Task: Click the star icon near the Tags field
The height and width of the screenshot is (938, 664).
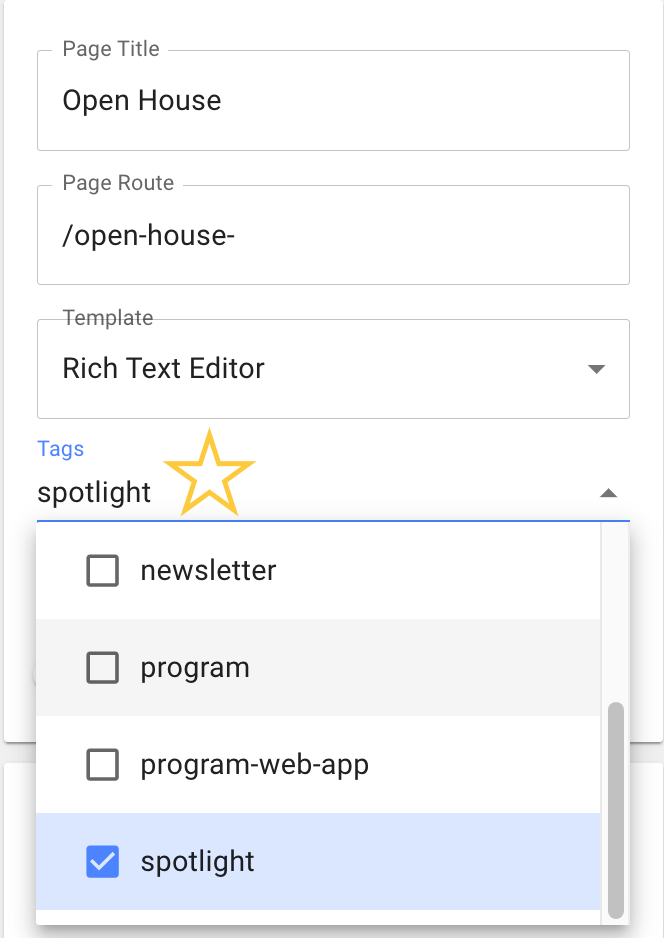Action: pyautogui.click(x=209, y=472)
